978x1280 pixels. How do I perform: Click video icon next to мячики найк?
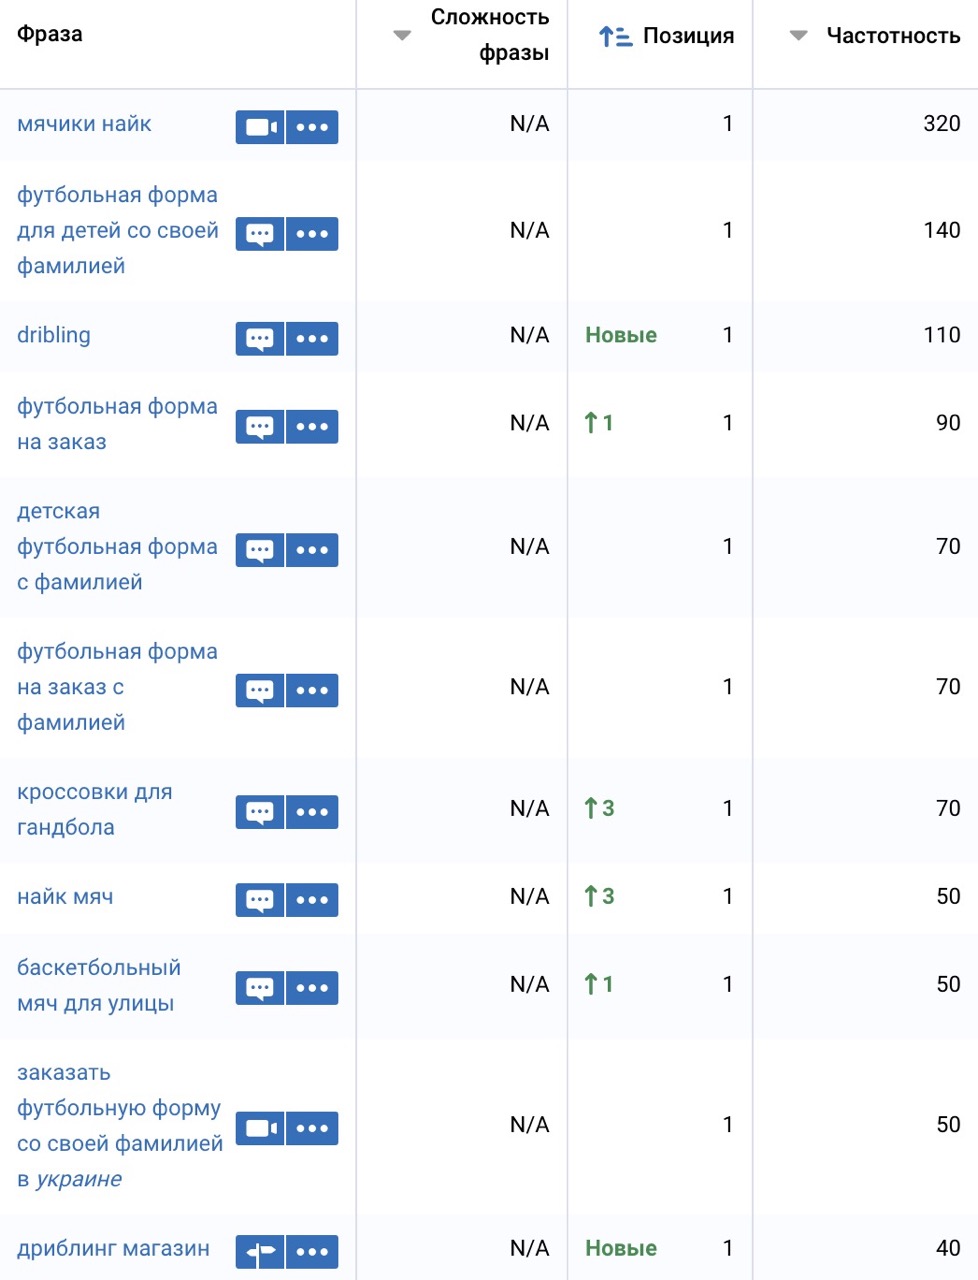pyautogui.click(x=260, y=127)
